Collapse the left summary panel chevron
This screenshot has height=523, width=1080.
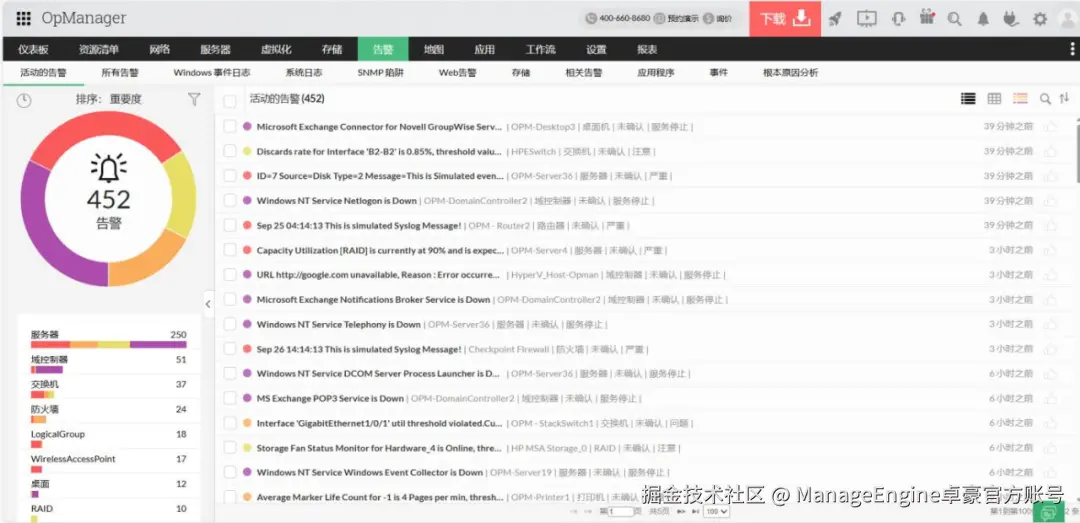(x=208, y=304)
